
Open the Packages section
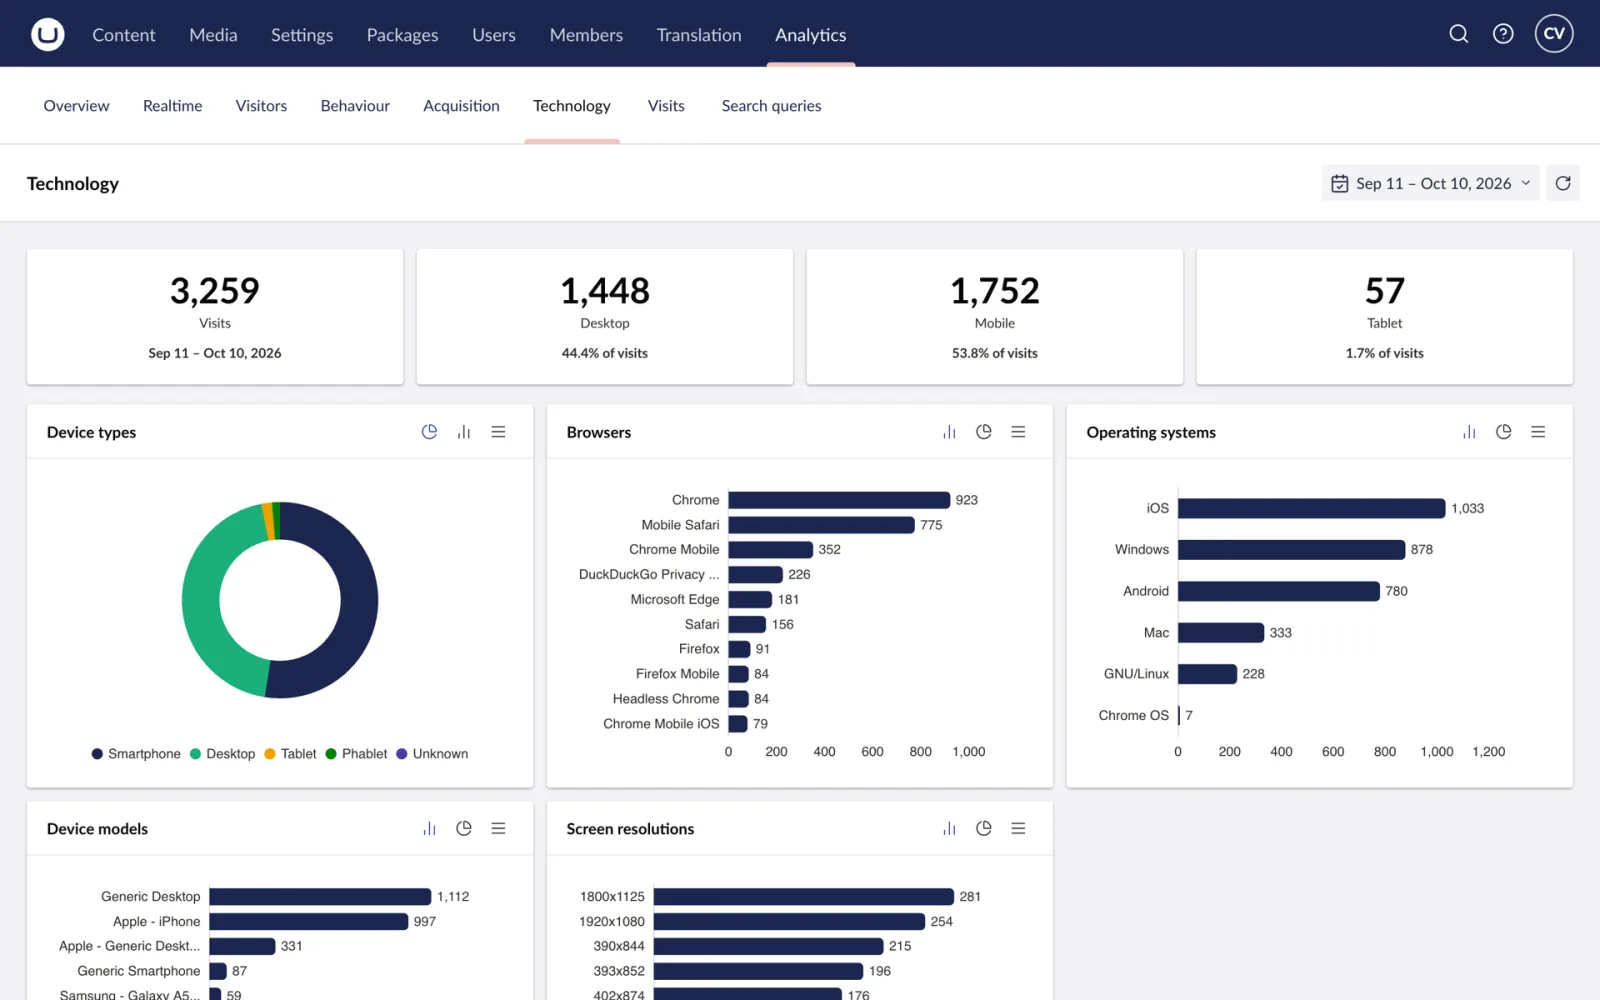(402, 35)
